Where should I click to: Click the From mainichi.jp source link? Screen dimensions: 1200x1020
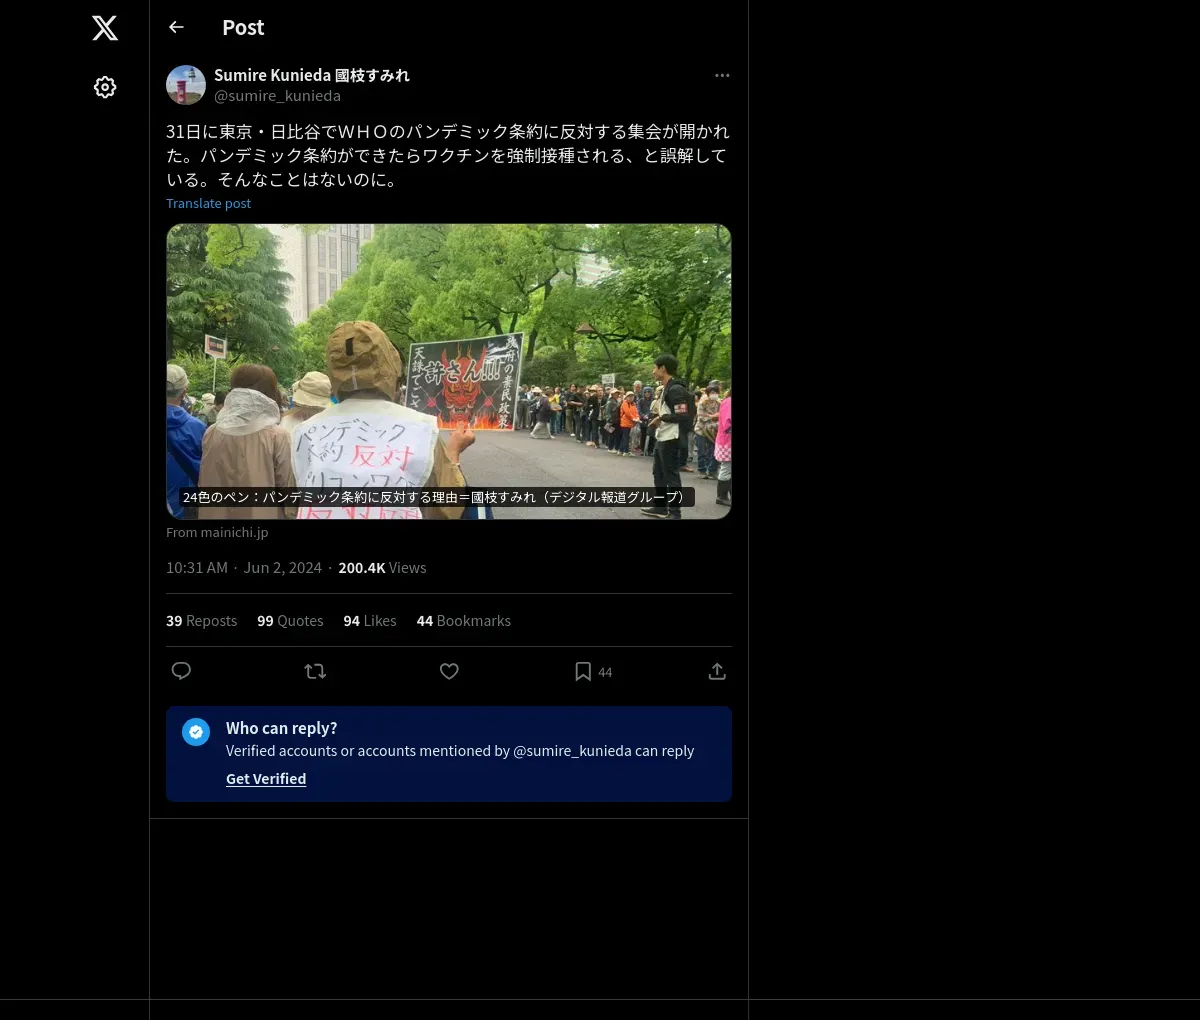coord(217,533)
